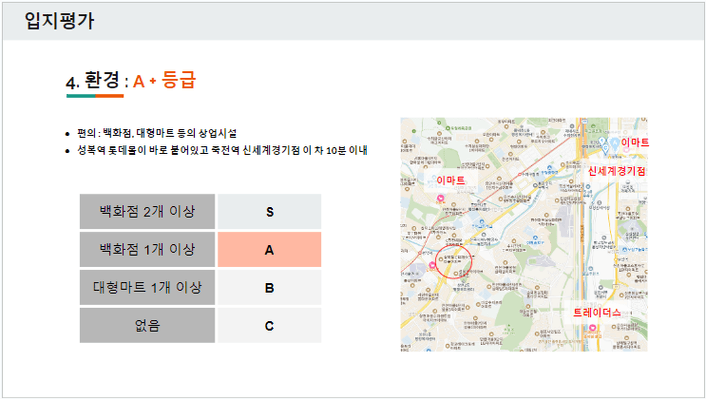
Task: Select the 없음 table cell
Action: click(x=147, y=326)
